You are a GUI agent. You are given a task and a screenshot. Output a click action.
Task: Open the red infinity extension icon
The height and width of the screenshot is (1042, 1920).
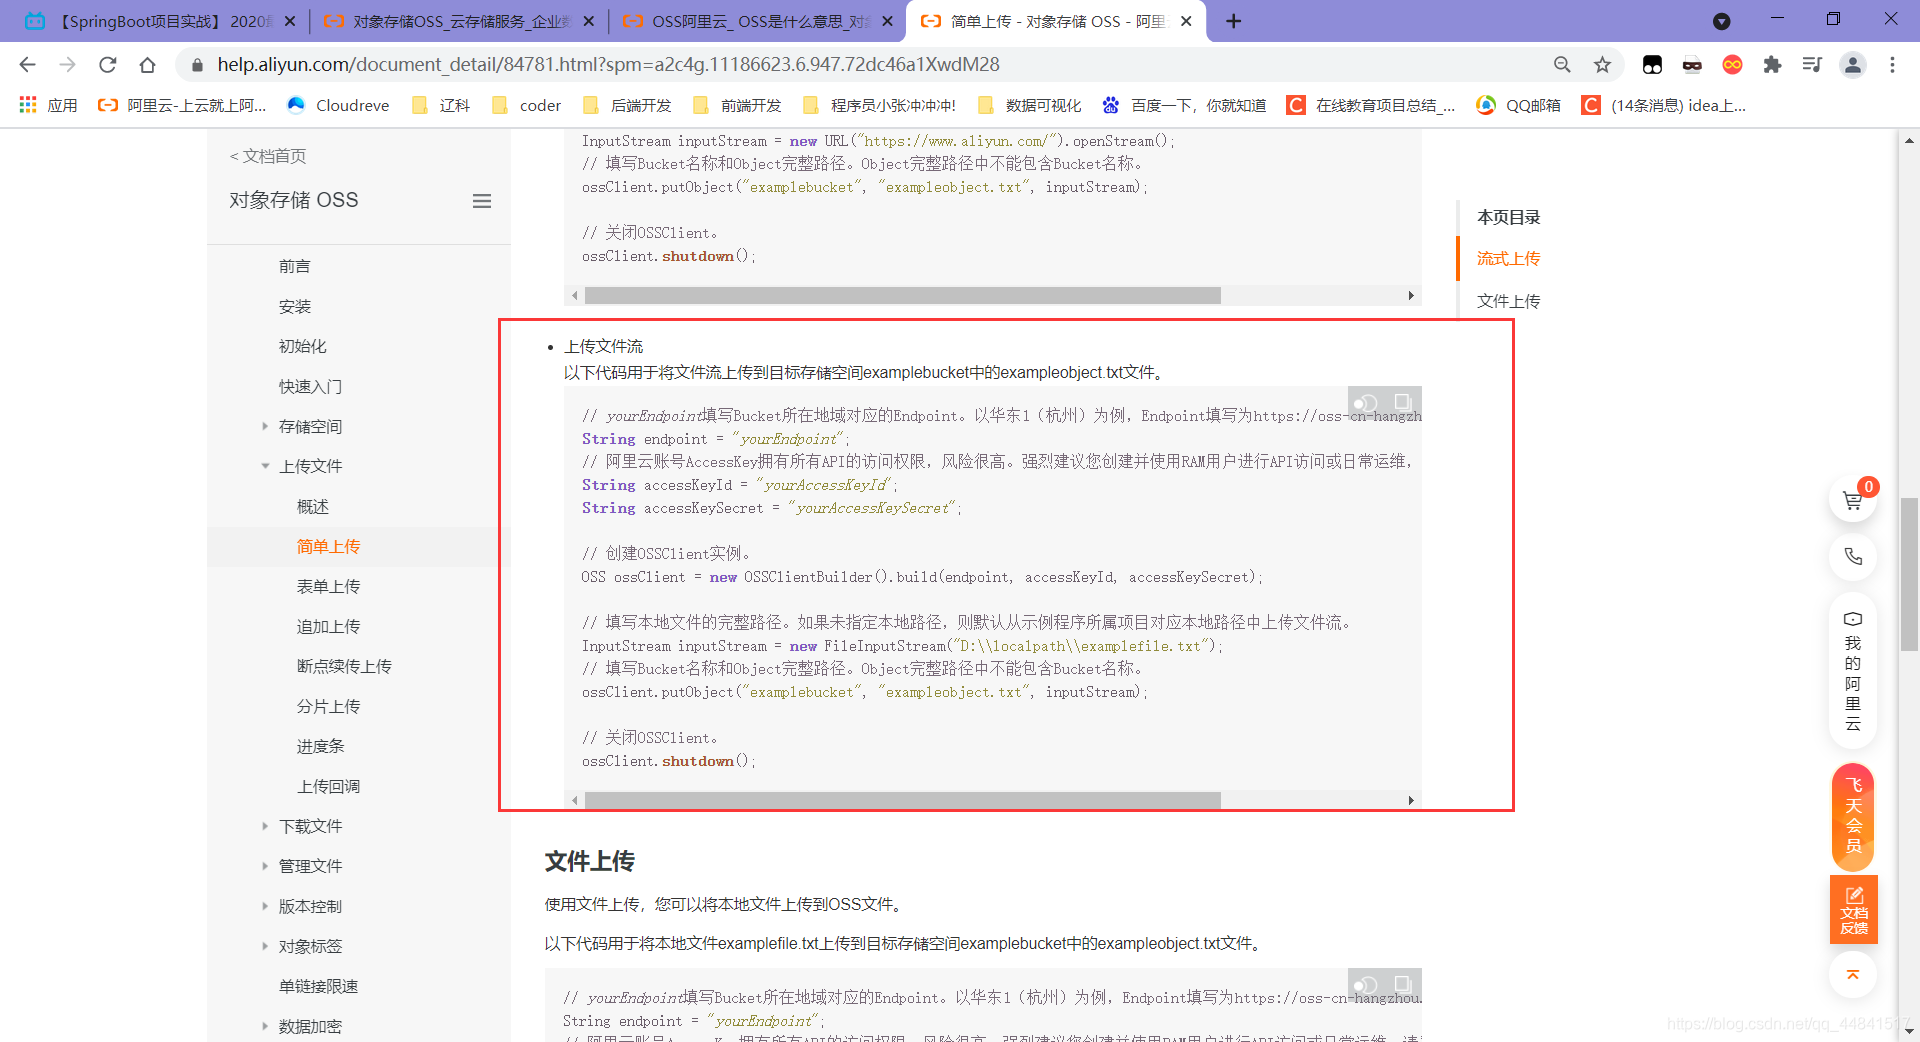point(1732,65)
